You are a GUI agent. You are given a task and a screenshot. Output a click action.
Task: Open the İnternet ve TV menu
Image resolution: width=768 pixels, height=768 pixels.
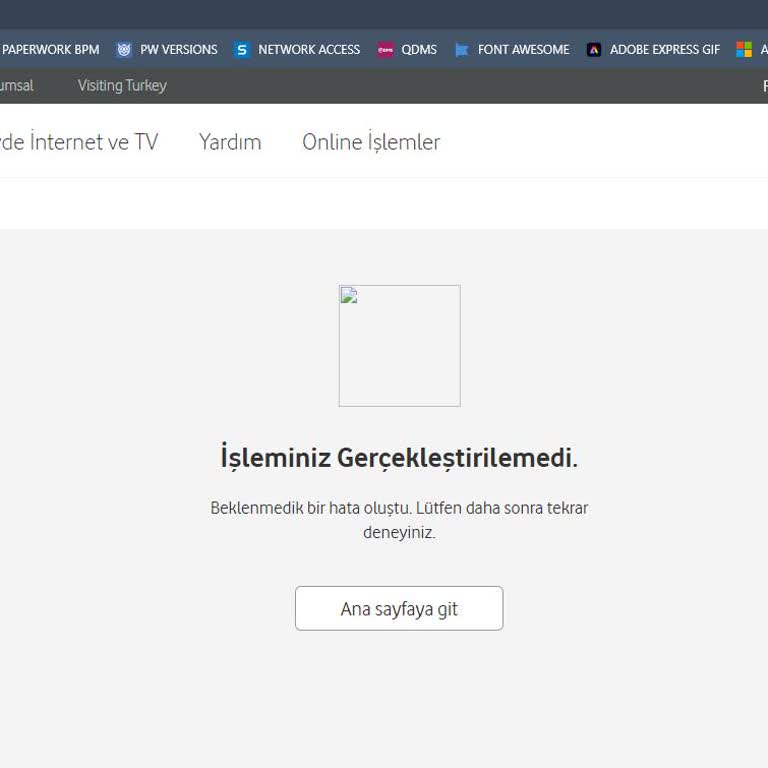79,142
